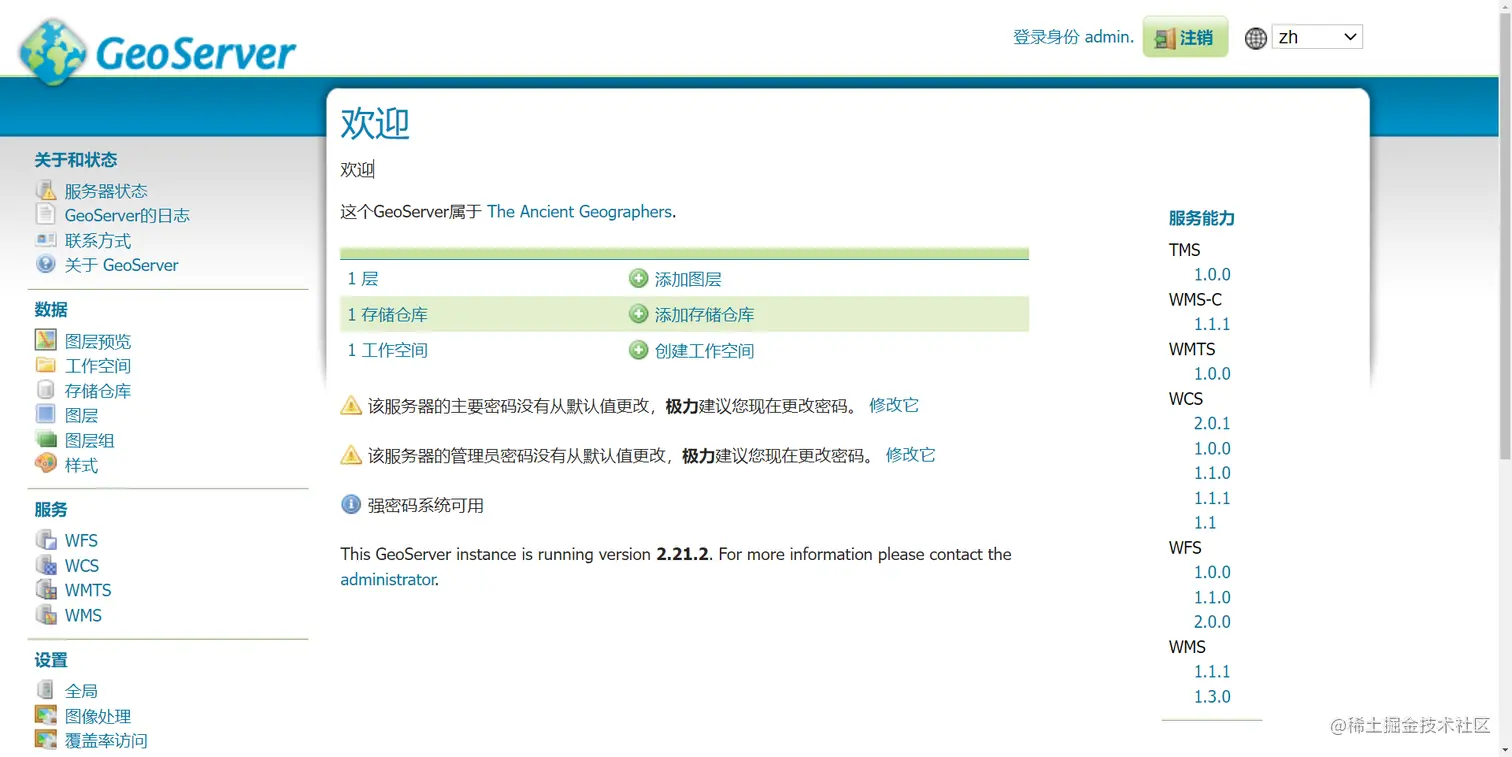The image size is (1512, 757).
Task: Click the styles palette icon
Action: [x=46, y=464]
